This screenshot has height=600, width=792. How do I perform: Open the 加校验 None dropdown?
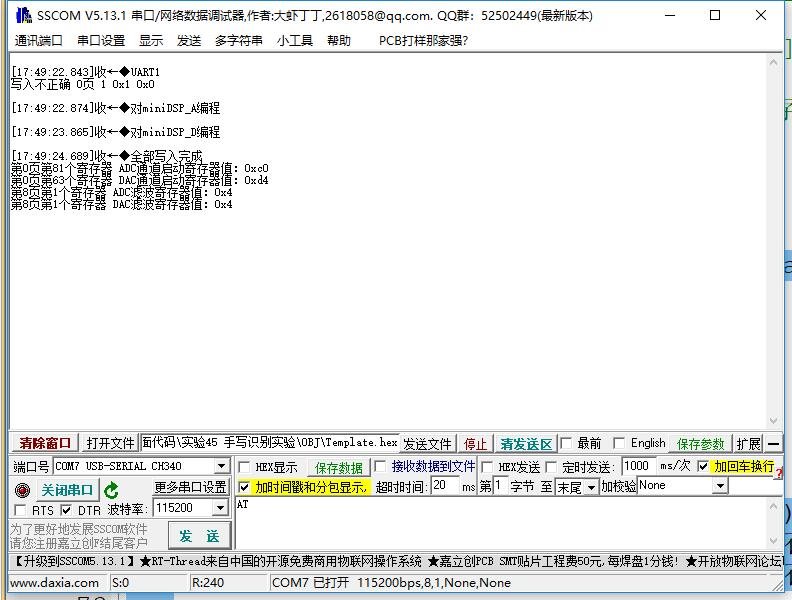pyautogui.click(x=721, y=486)
